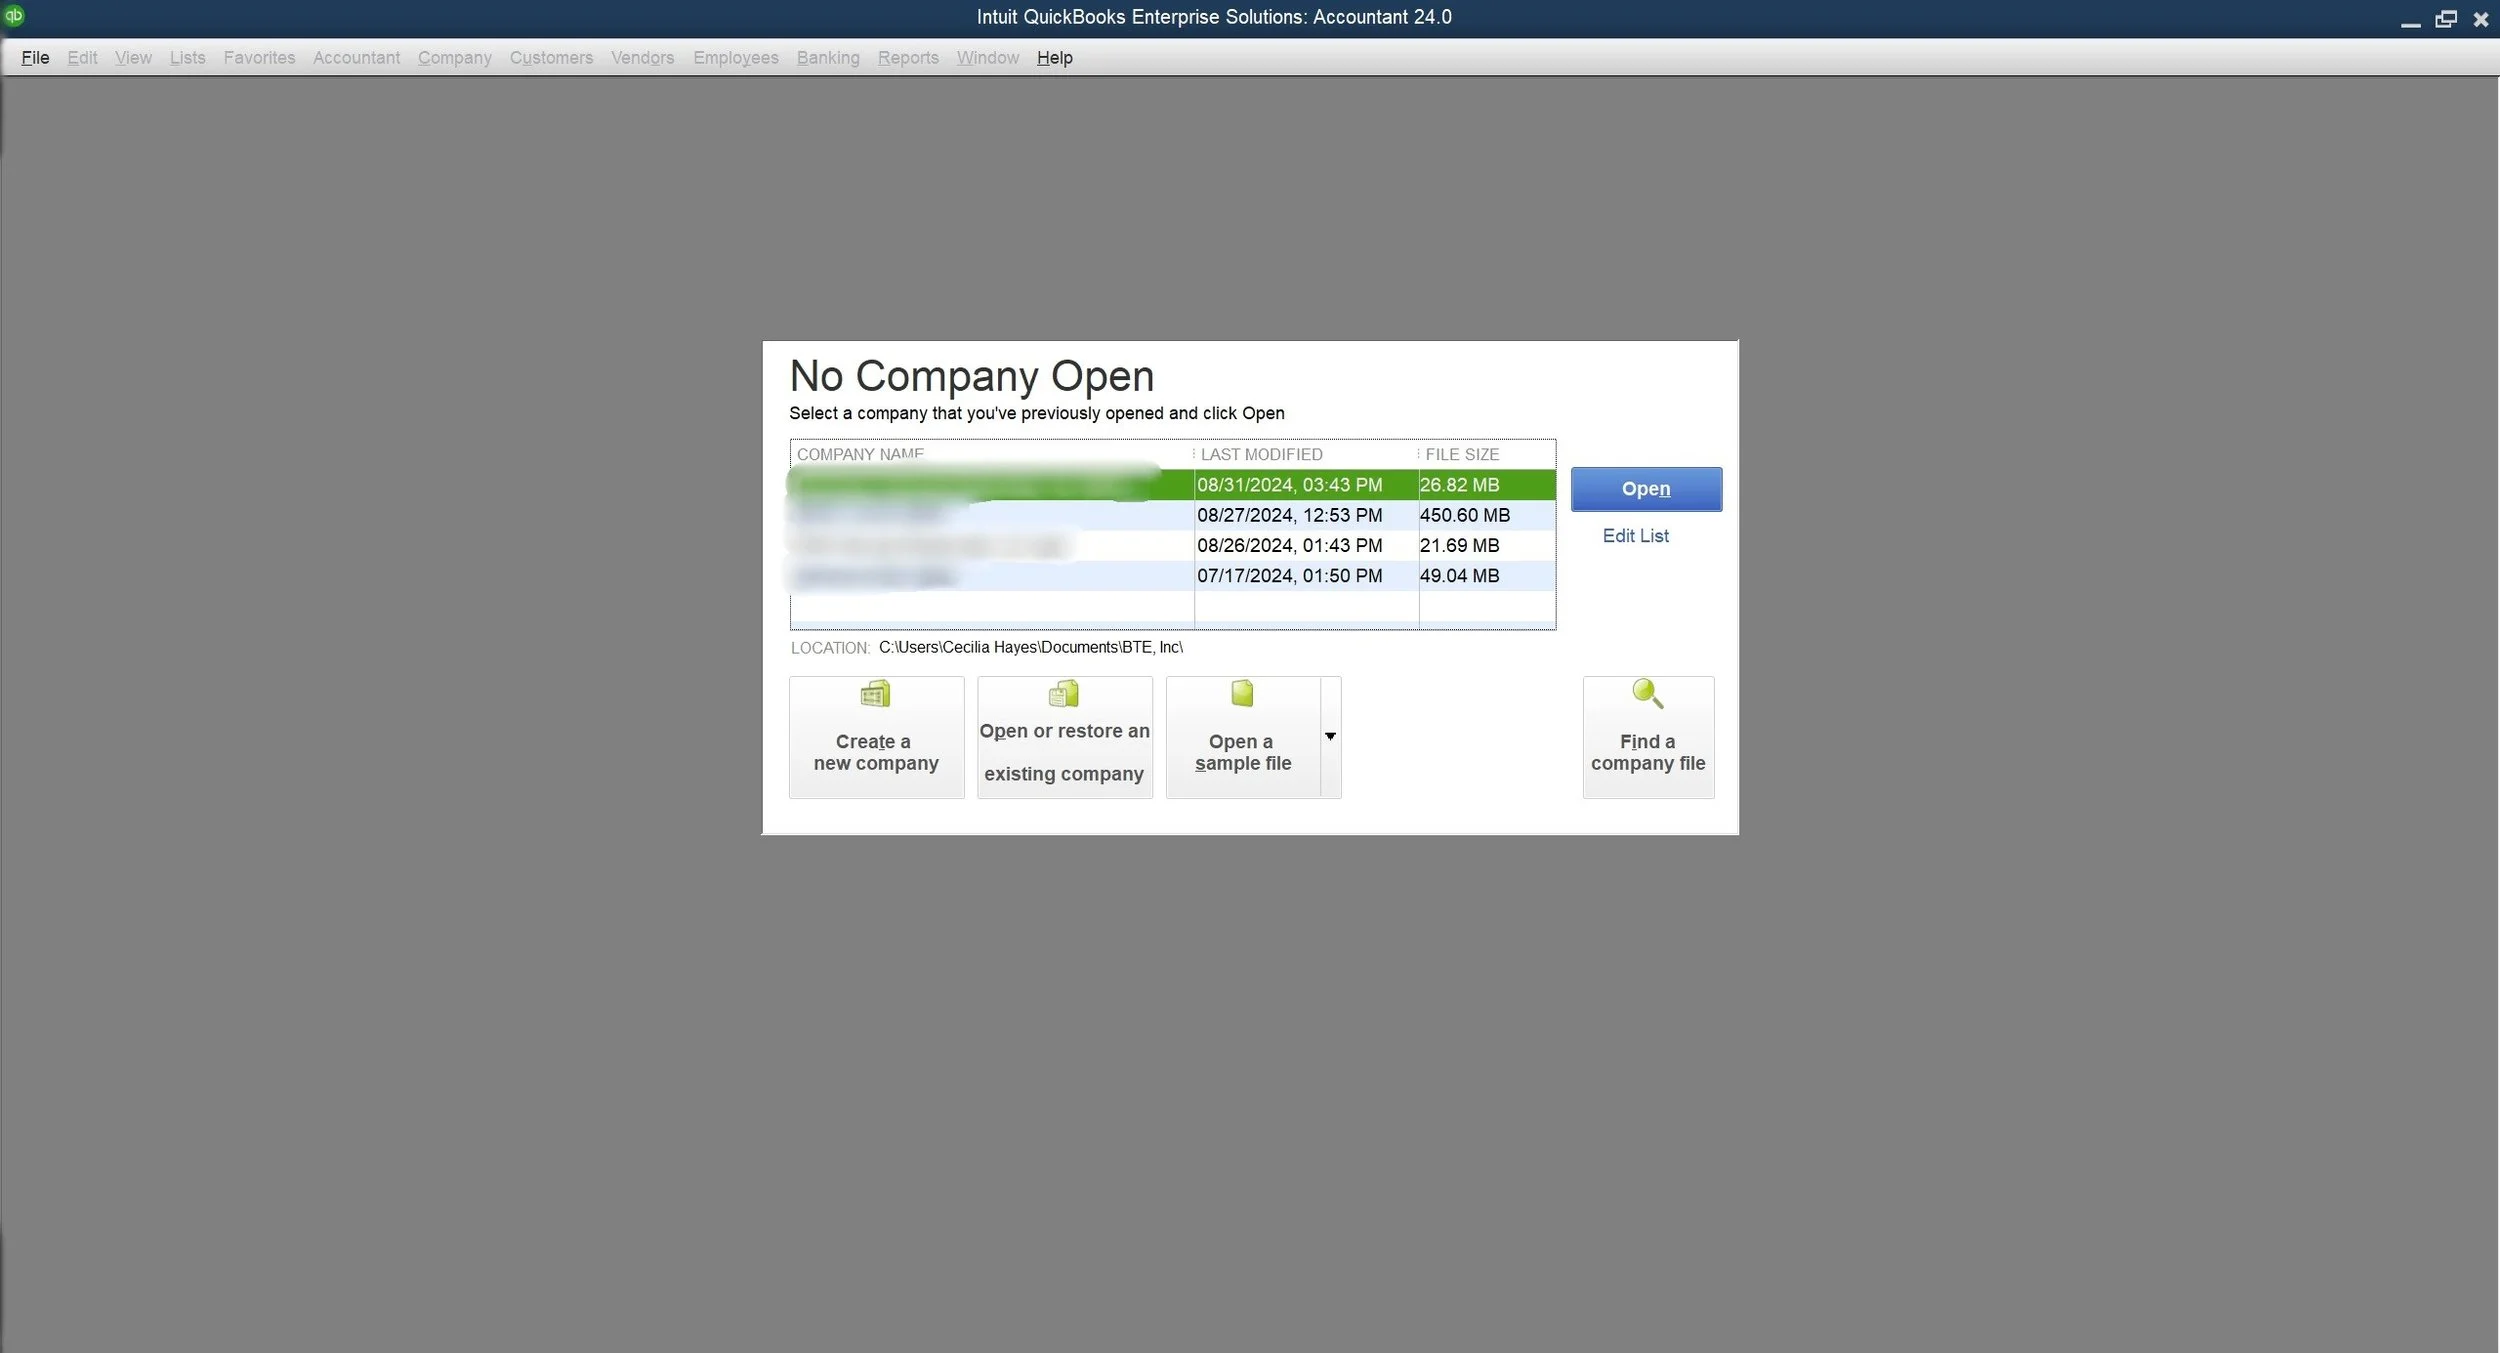Click the title bar text Intuit QuickBooks Enterprise Solutions
The image size is (2500, 1353).
1214,17
